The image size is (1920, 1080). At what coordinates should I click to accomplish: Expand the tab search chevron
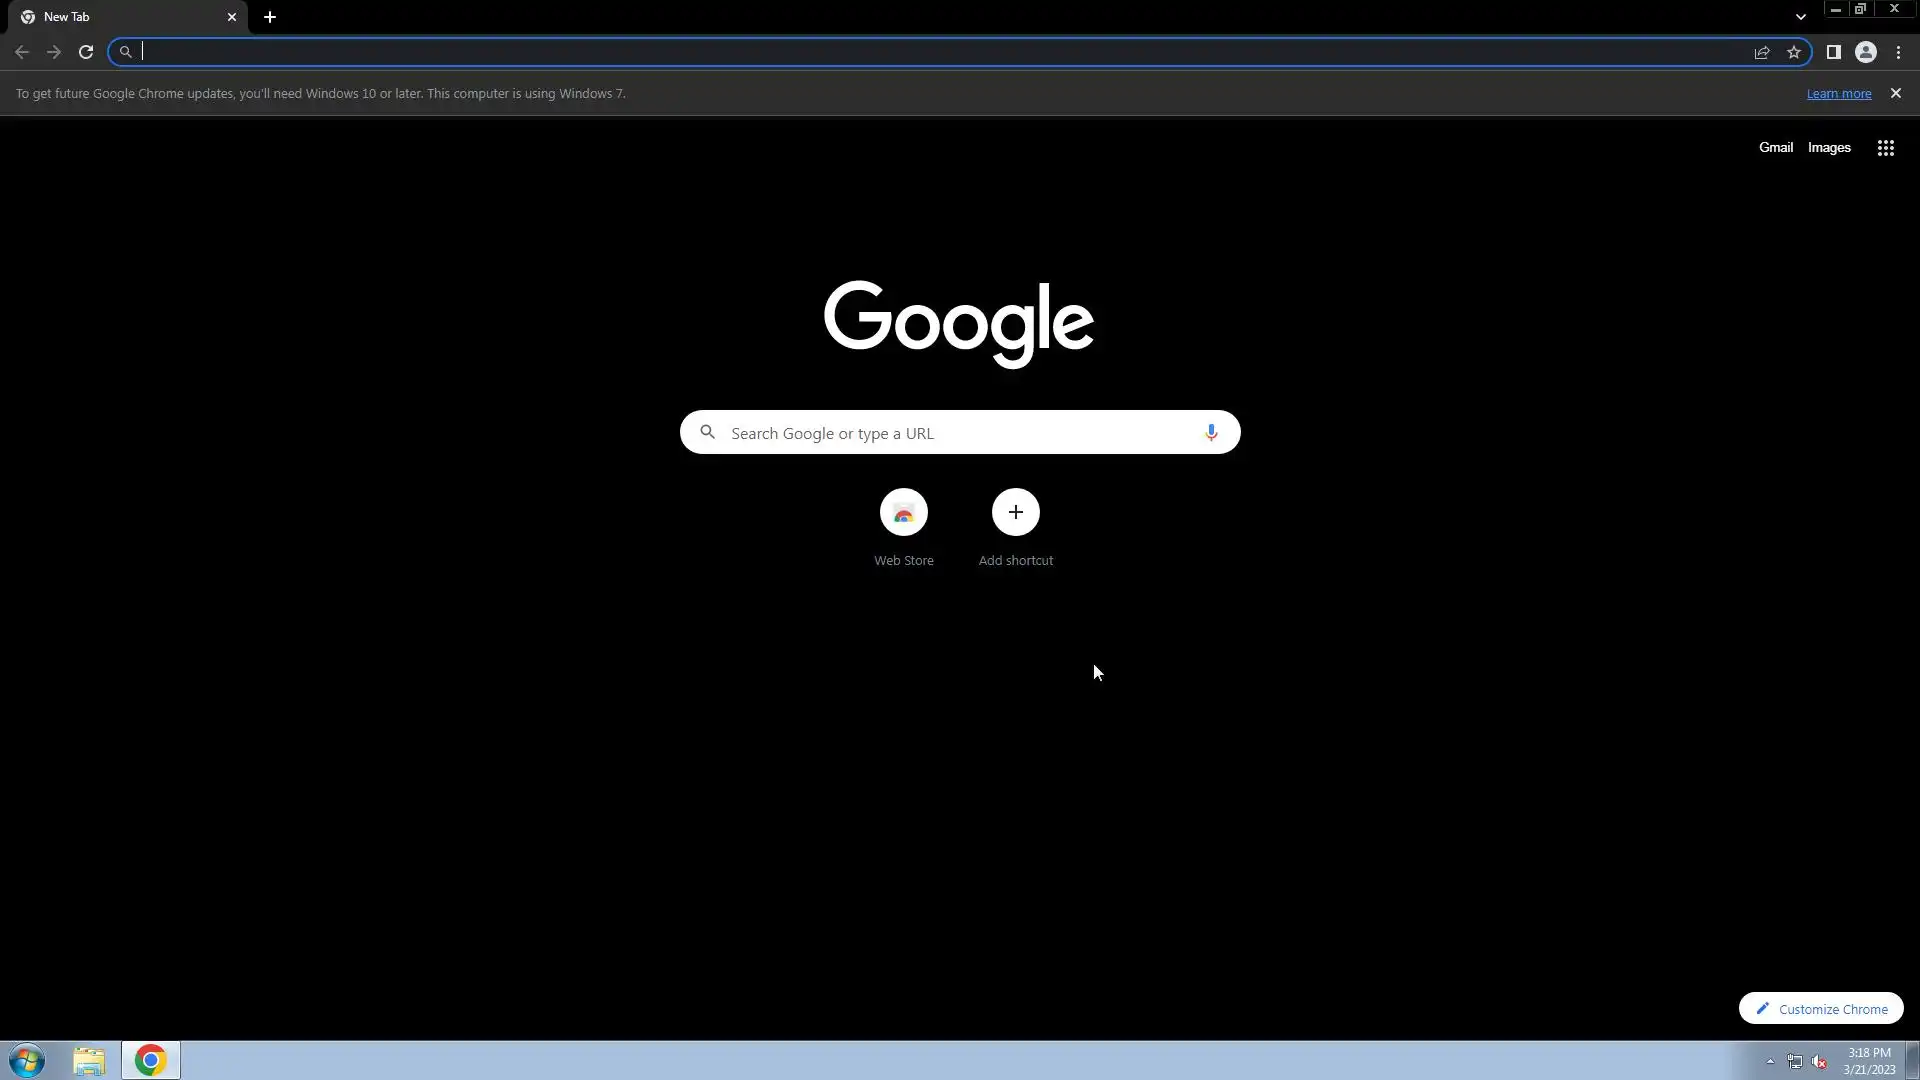click(x=1800, y=17)
